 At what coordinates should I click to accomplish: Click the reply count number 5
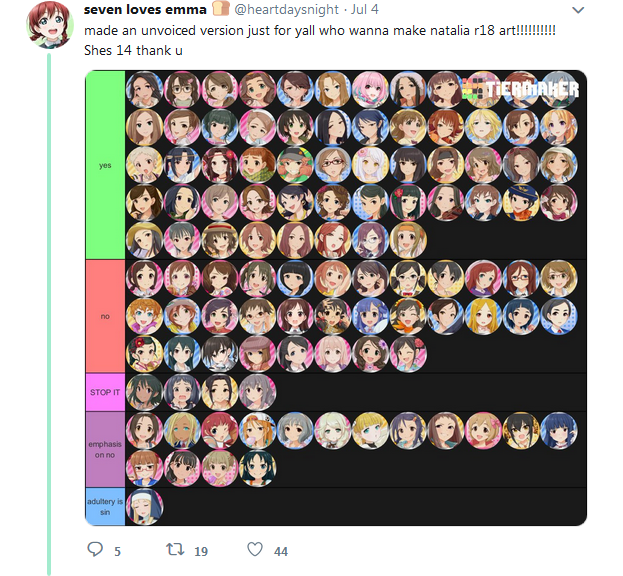point(117,552)
